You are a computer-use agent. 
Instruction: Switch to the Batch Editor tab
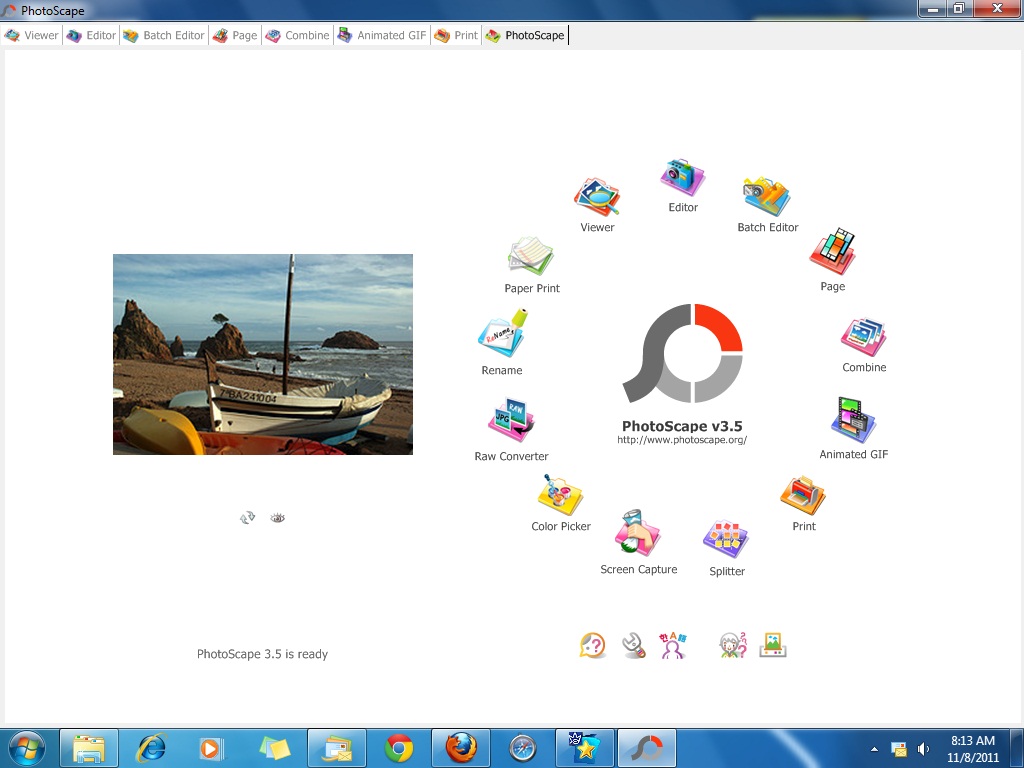164,35
